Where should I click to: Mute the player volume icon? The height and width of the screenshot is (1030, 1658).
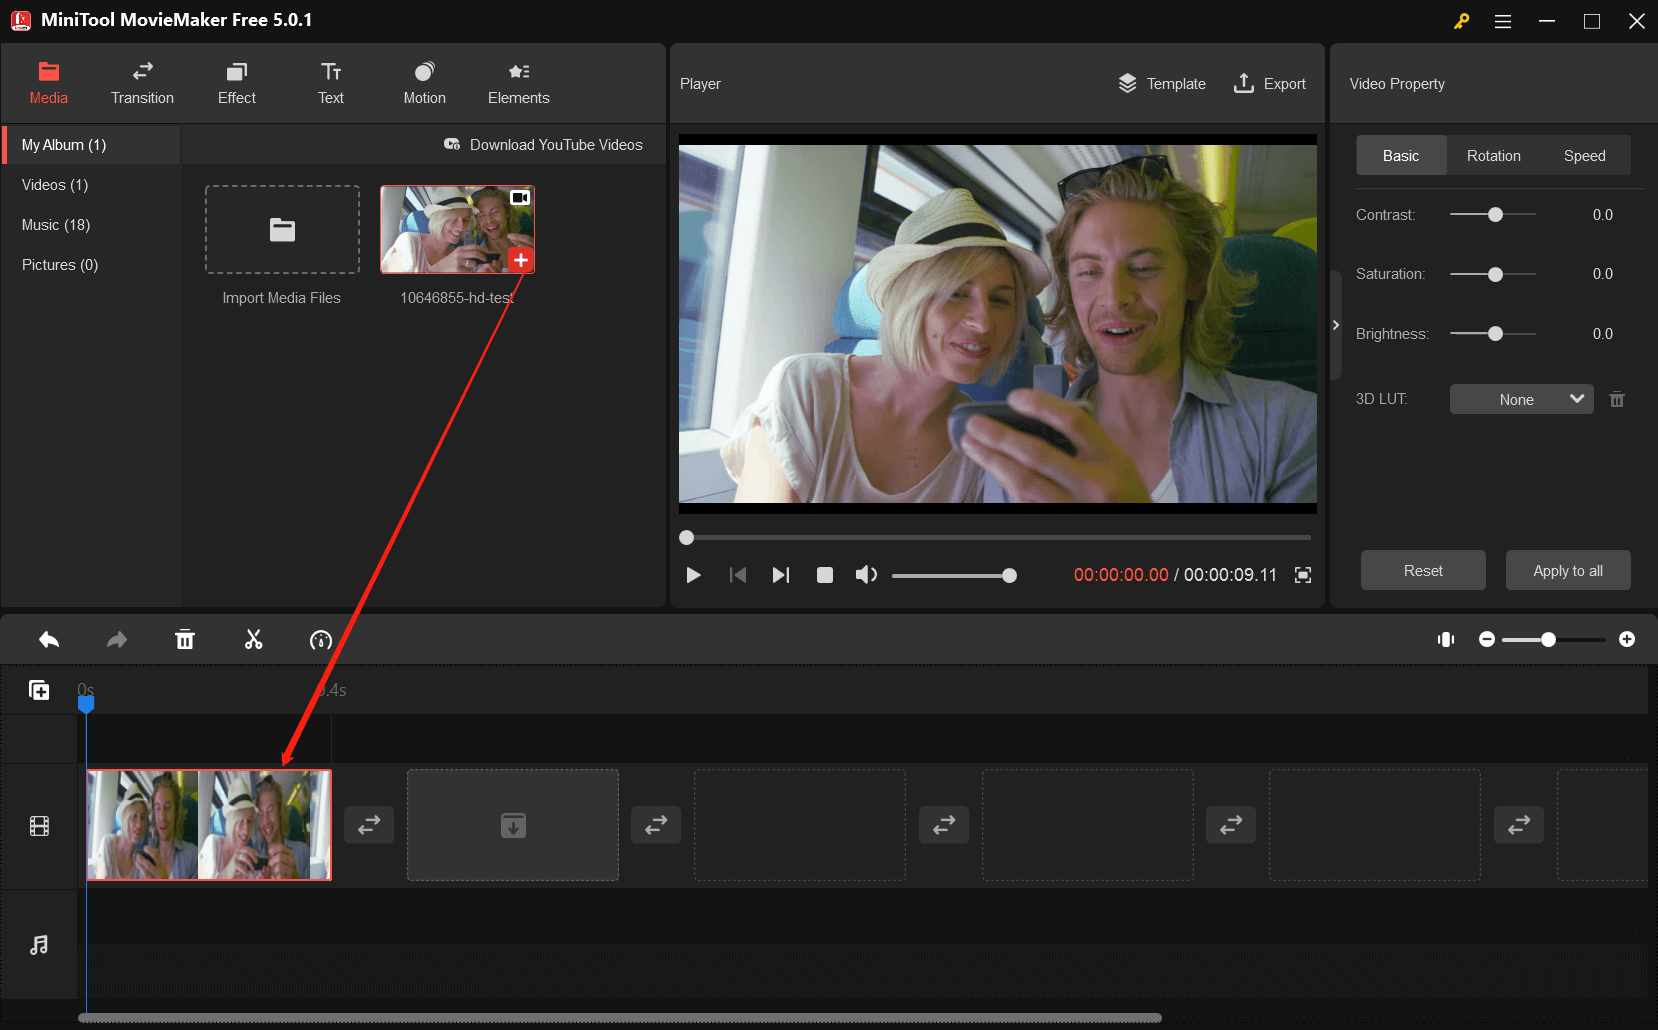pos(866,575)
